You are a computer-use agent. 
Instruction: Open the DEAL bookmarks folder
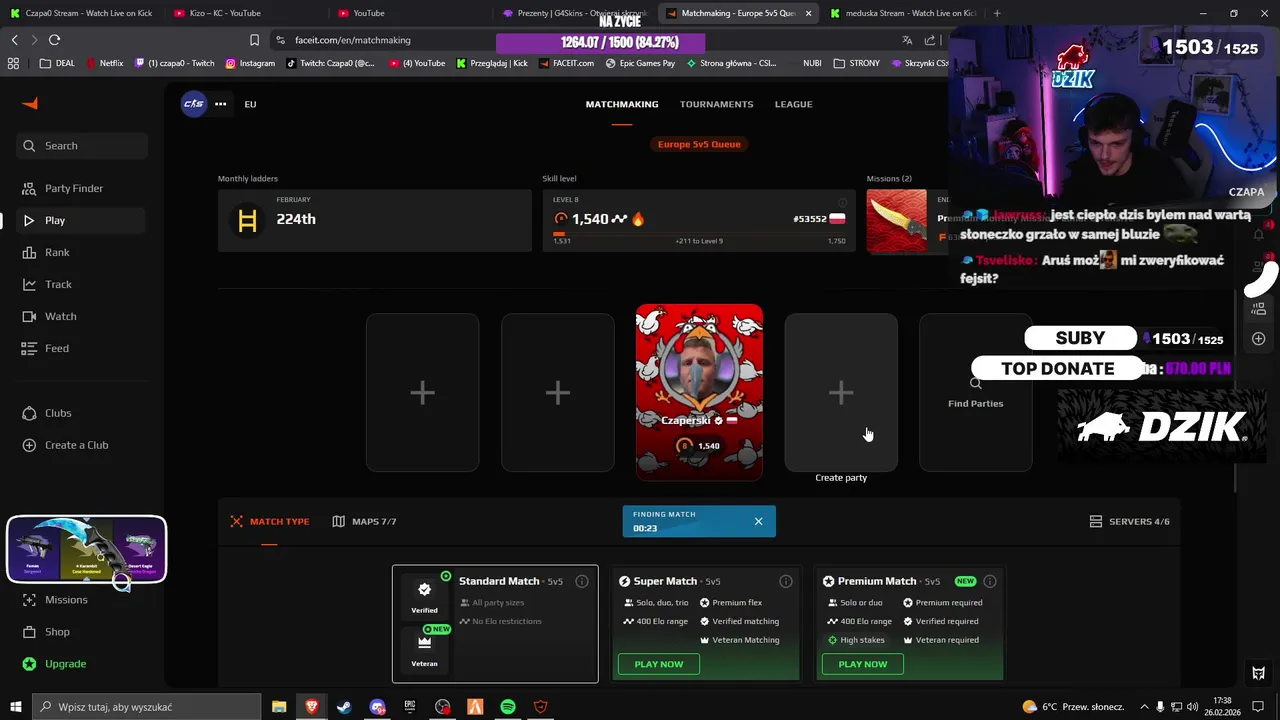(57, 63)
